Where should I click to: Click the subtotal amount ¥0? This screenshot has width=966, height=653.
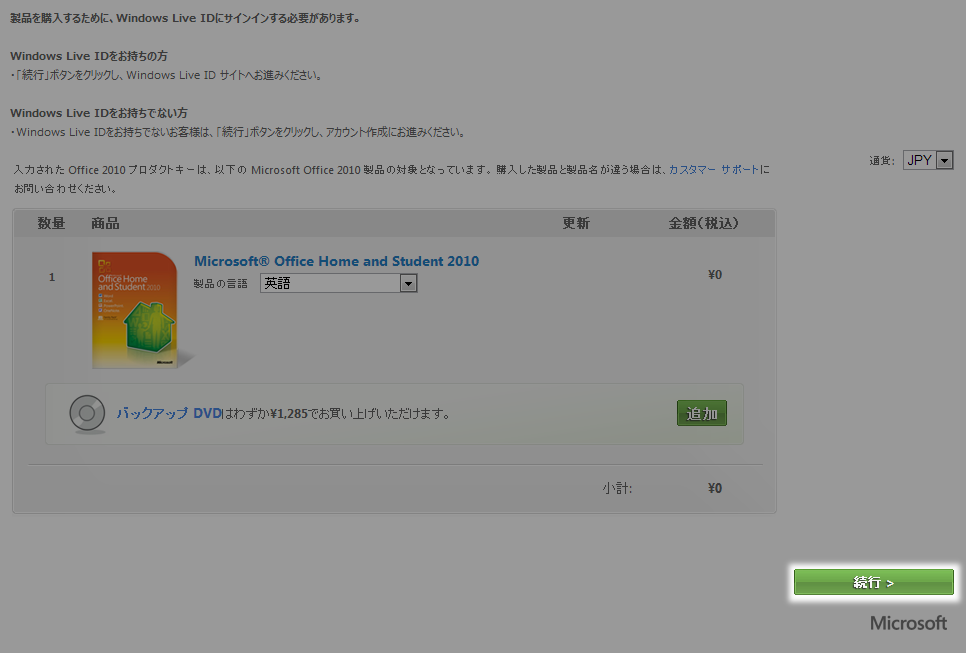tap(715, 488)
